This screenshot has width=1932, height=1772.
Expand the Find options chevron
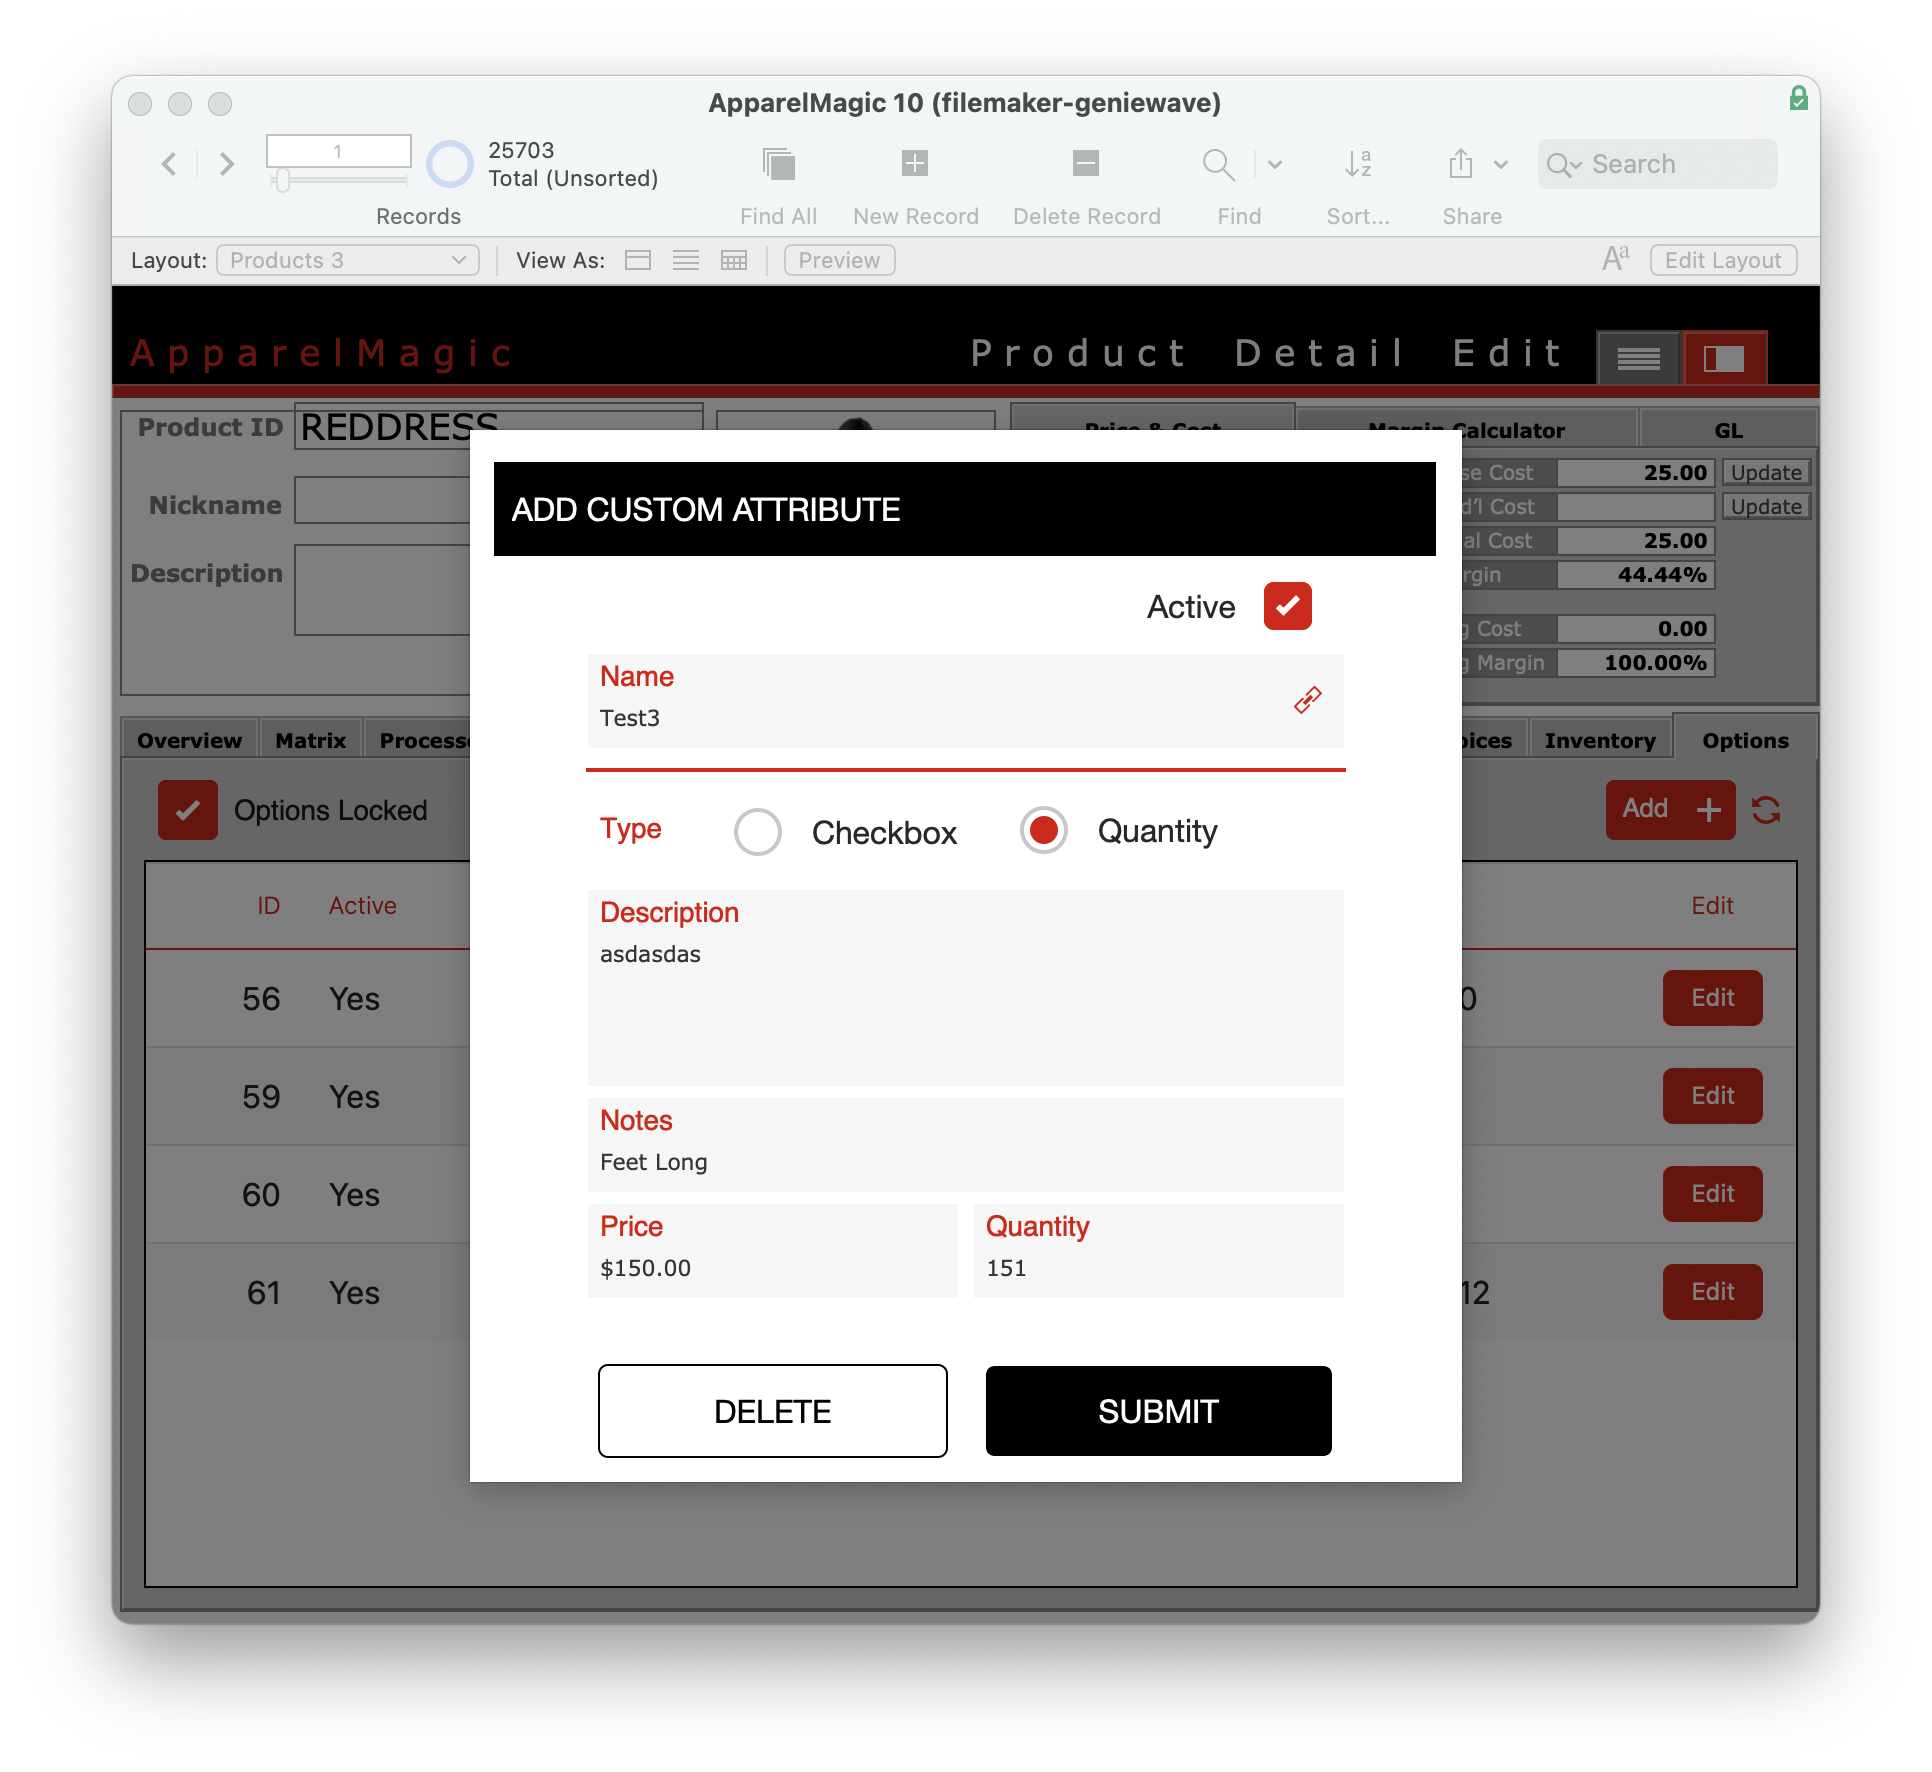(x=1275, y=164)
